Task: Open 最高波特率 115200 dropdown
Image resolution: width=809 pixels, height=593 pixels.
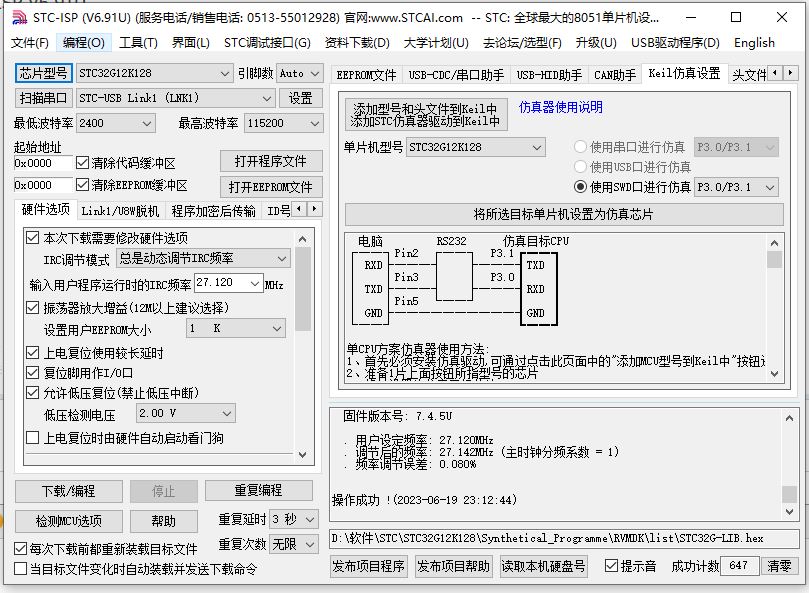Action: (283, 123)
